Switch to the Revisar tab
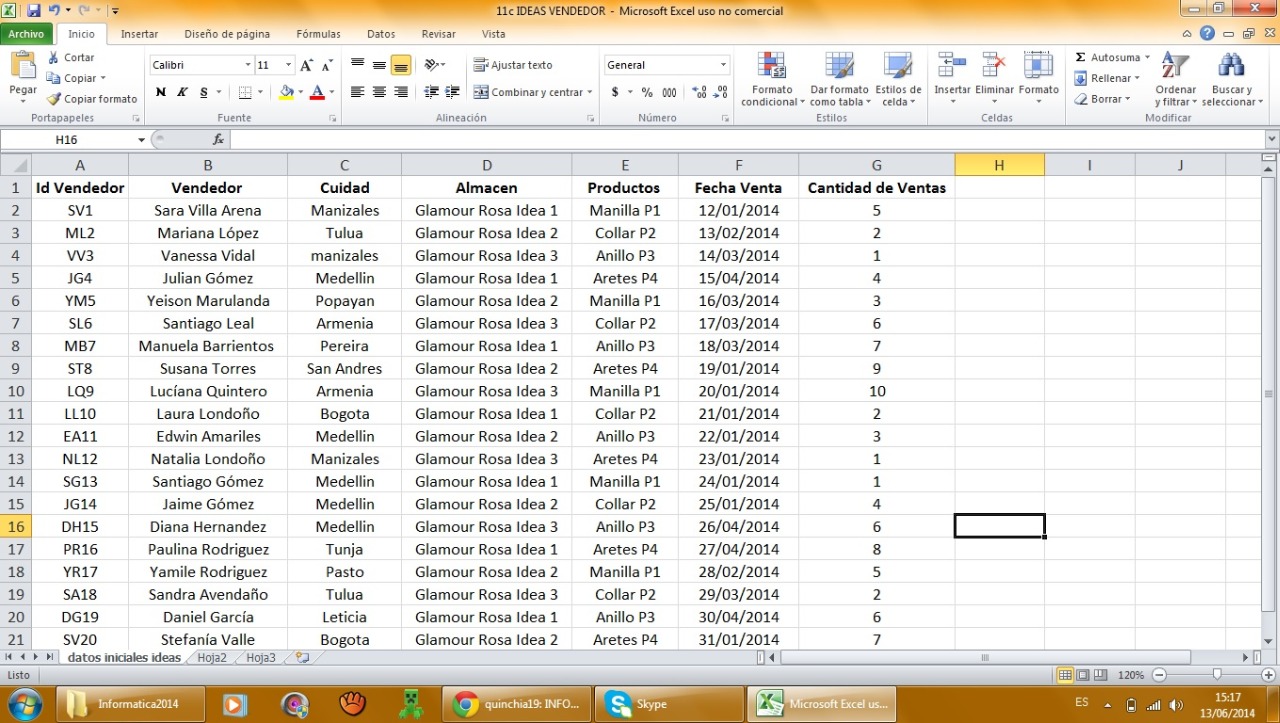This screenshot has width=1280, height=723. click(x=438, y=34)
